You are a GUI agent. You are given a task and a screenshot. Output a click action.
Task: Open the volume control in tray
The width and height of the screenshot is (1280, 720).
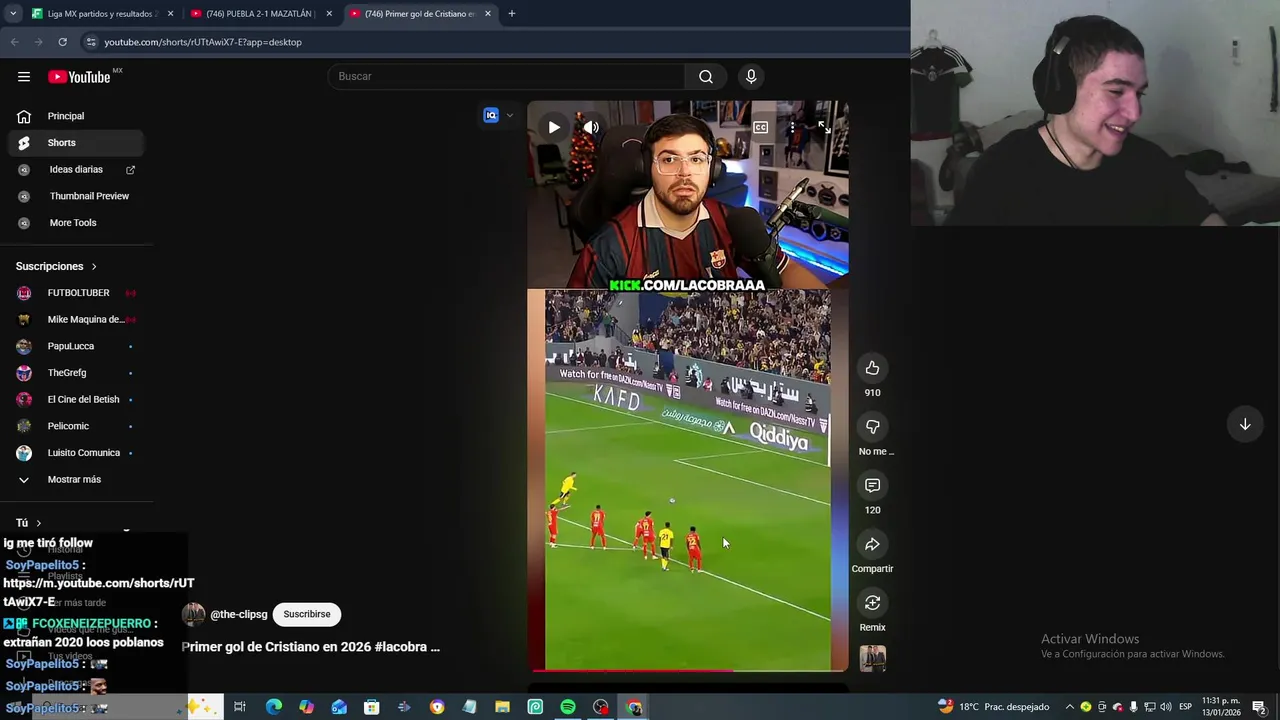(1166, 707)
